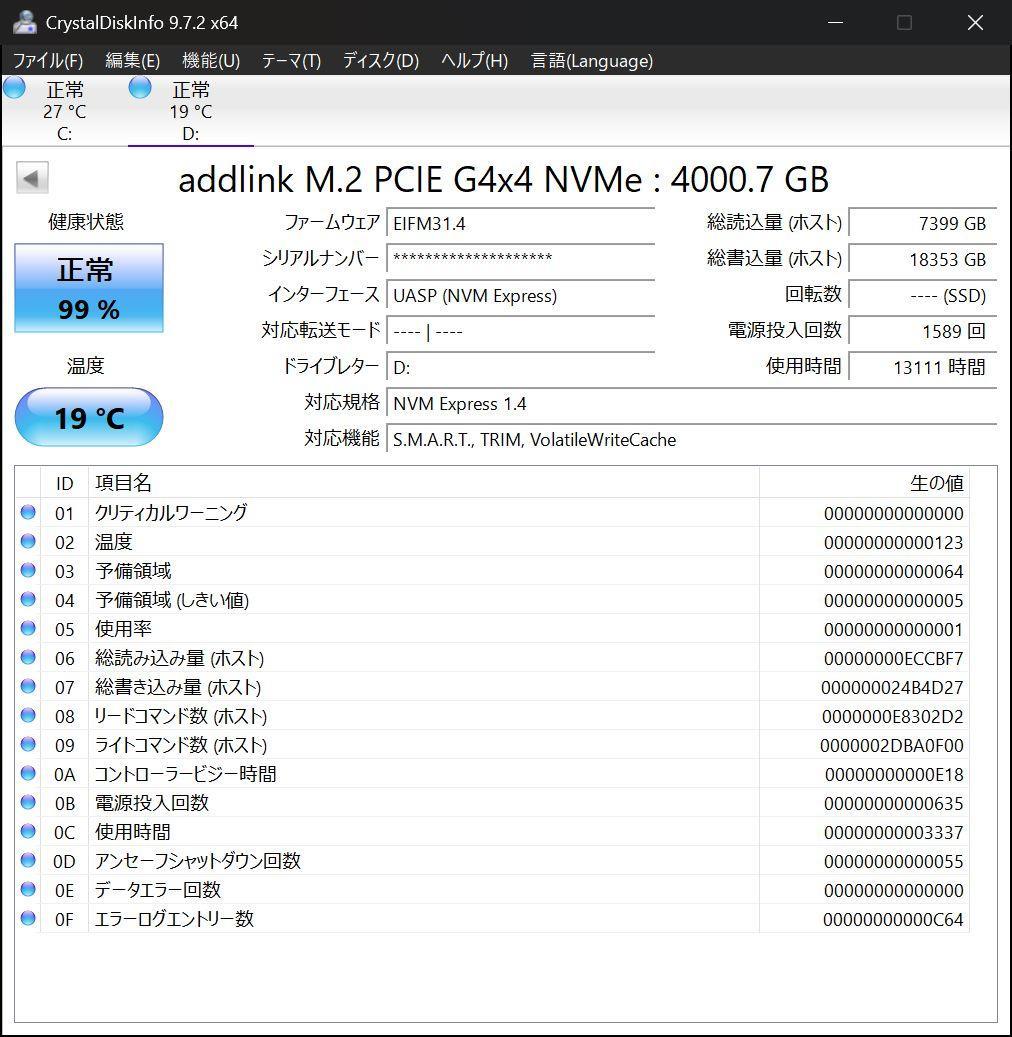
Task: Open the ディスク(D) menu
Action: tap(379, 60)
